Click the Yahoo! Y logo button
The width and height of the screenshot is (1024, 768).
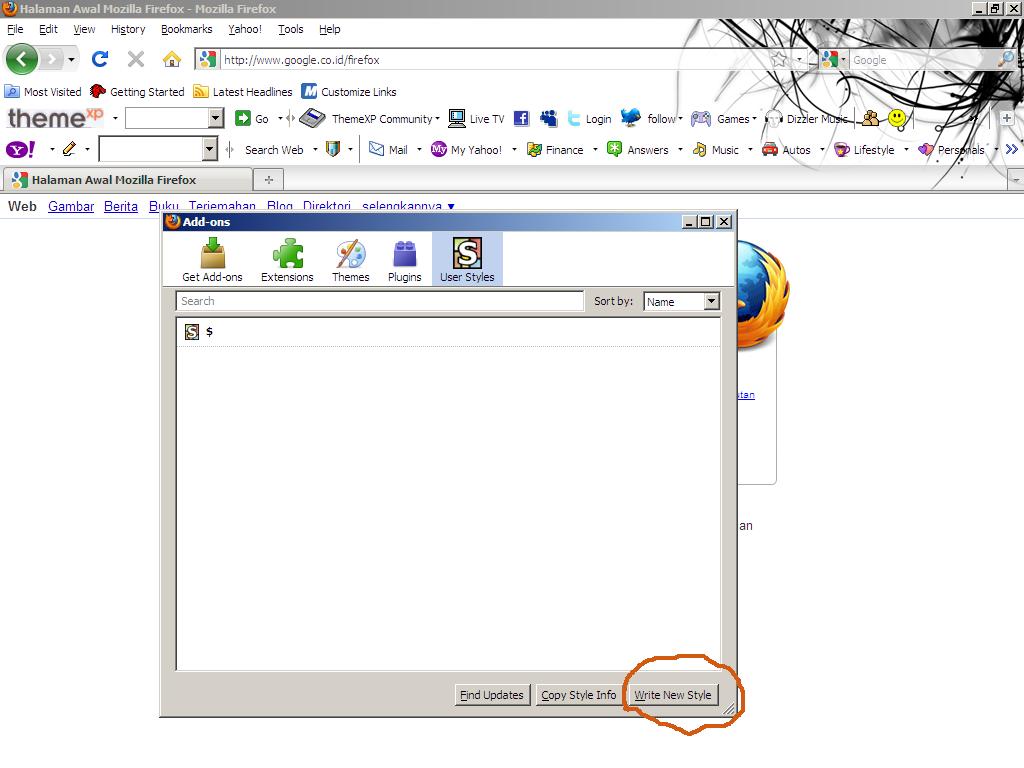[20, 150]
